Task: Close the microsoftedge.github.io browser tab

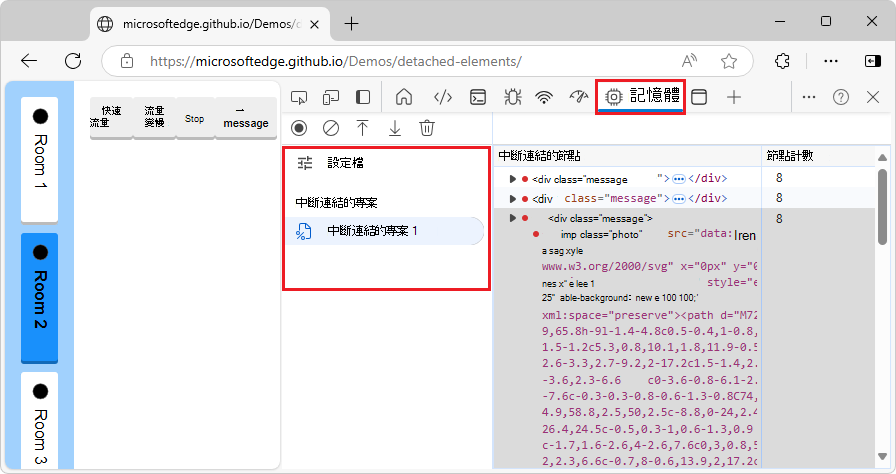Action: click(x=314, y=25)
